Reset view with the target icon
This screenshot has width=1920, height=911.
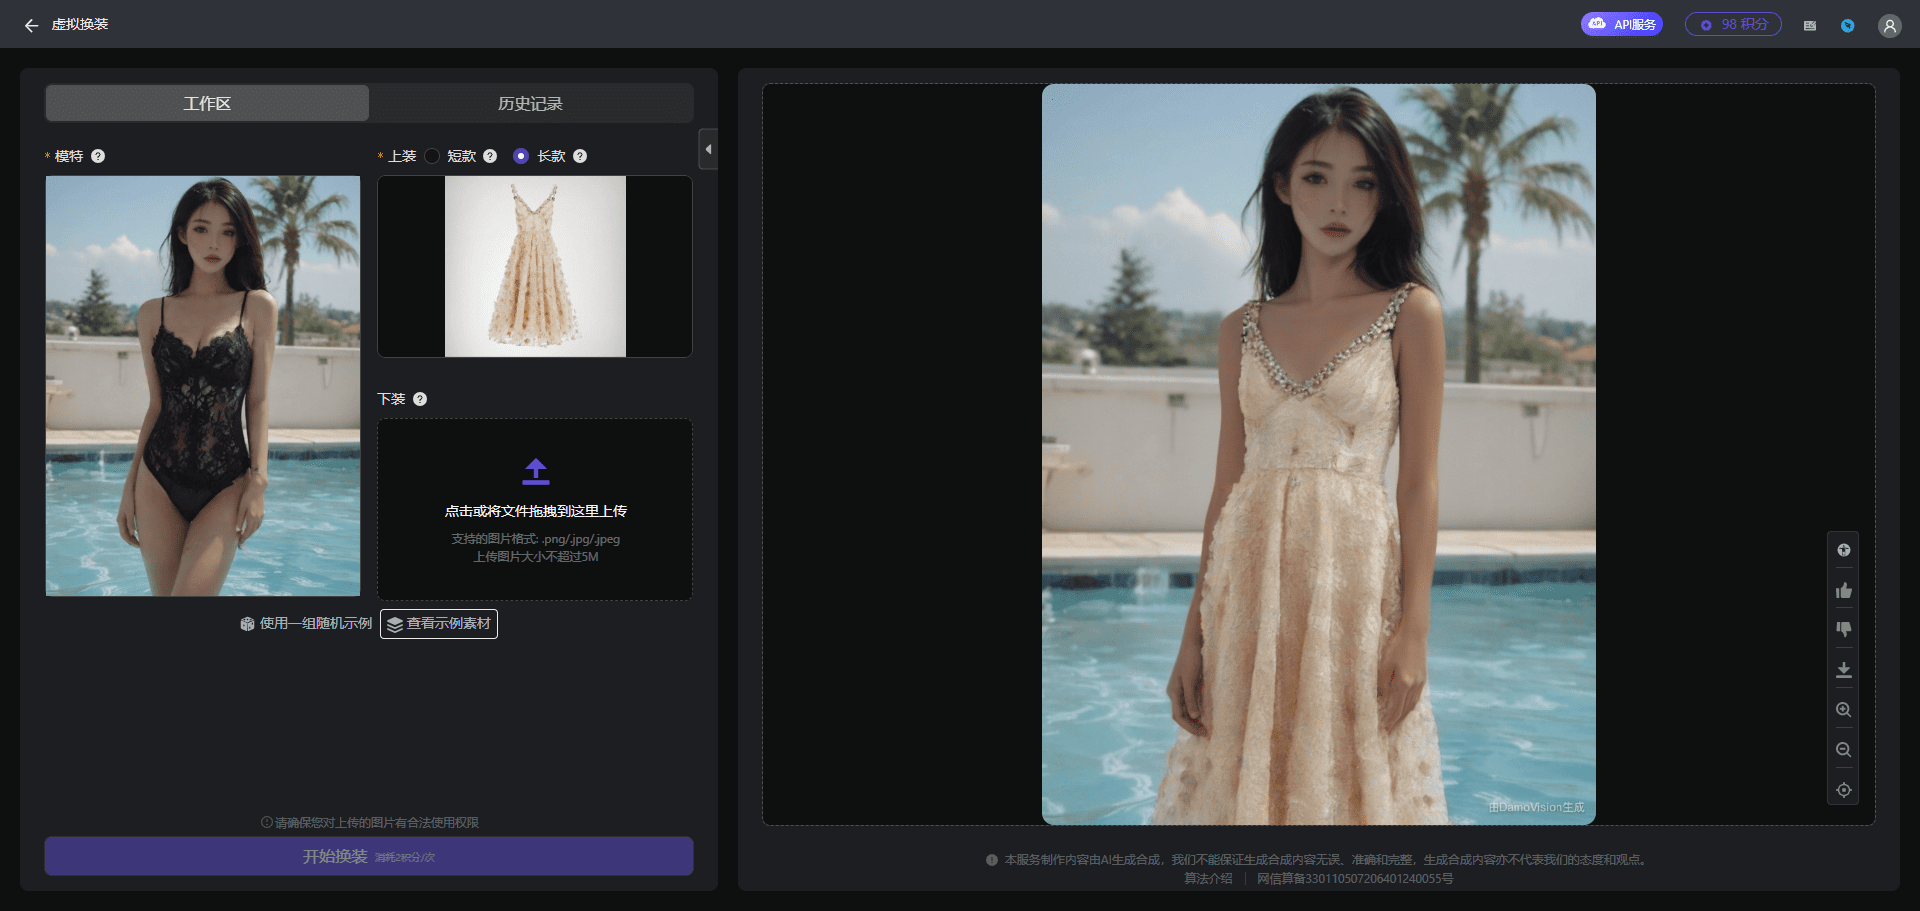click(x=1844, y=790)
